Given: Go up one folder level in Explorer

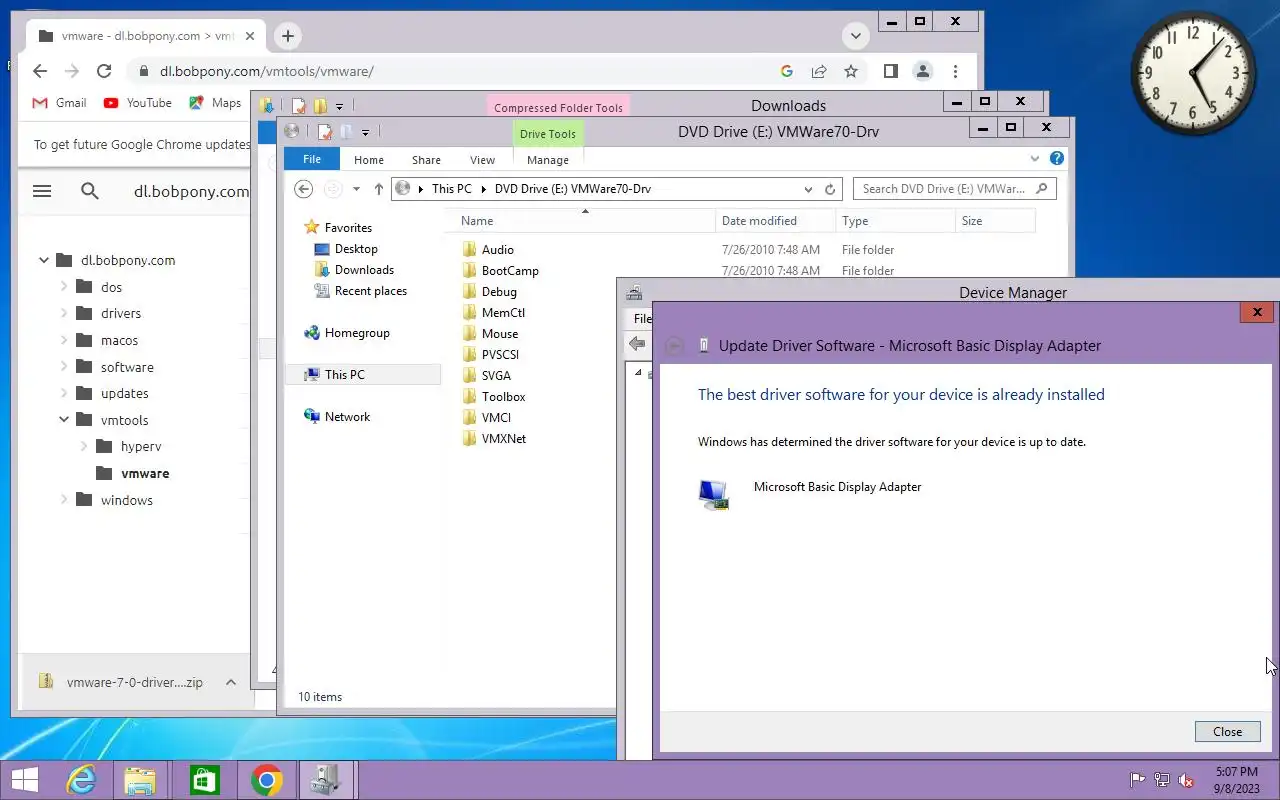Looking at the screenshot, I should click(378, 189).
